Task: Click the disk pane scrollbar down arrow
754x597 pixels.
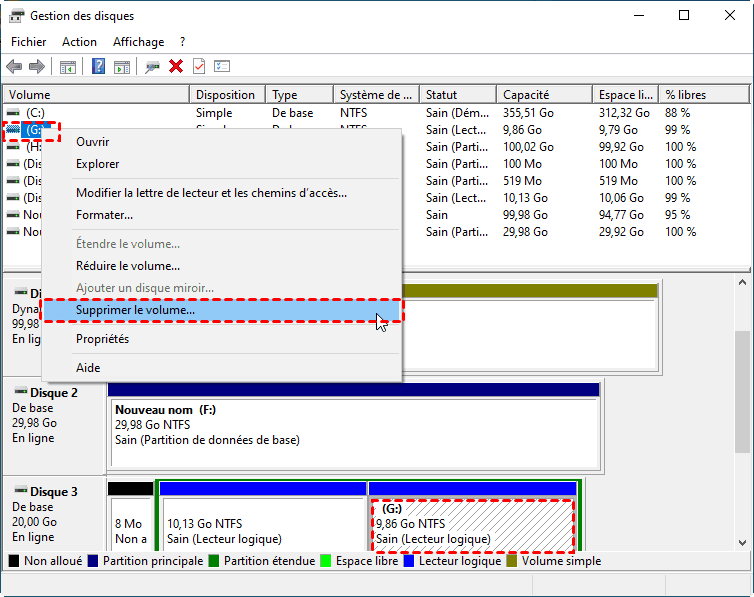Action: [x=742, y=543]
